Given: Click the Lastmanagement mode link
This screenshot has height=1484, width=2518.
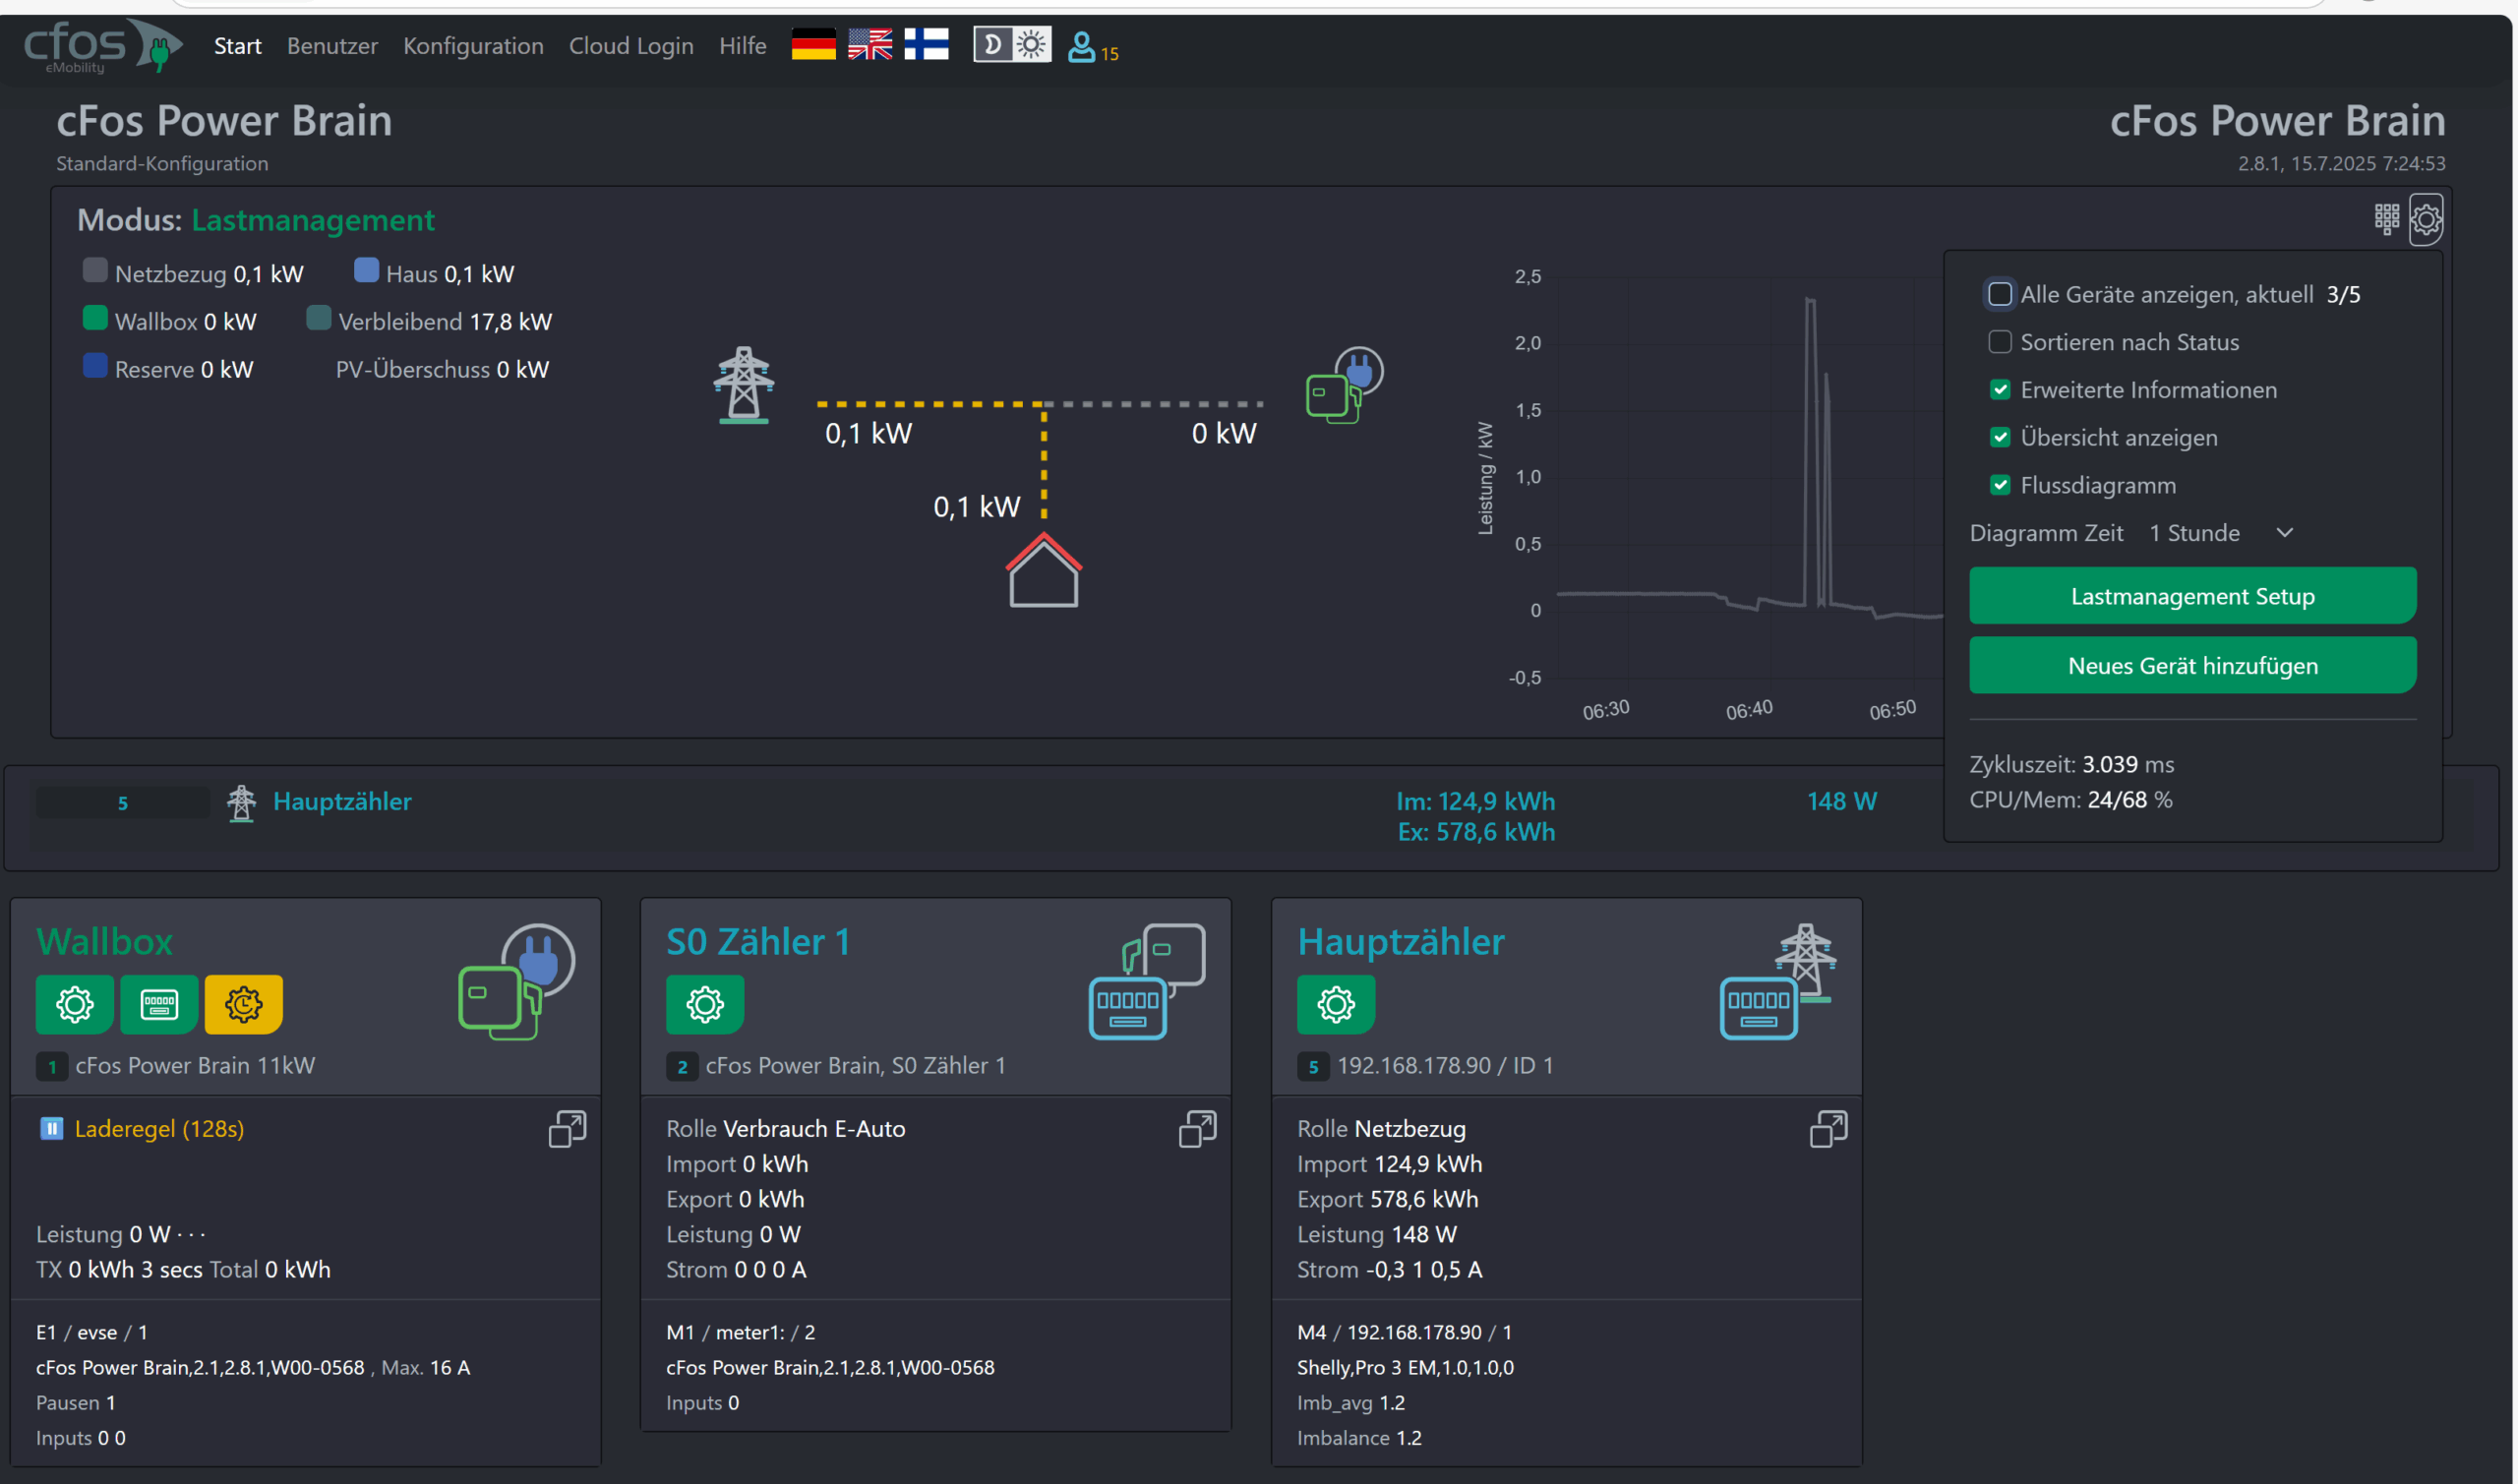Looking at the screenshot, I should 313,220.
